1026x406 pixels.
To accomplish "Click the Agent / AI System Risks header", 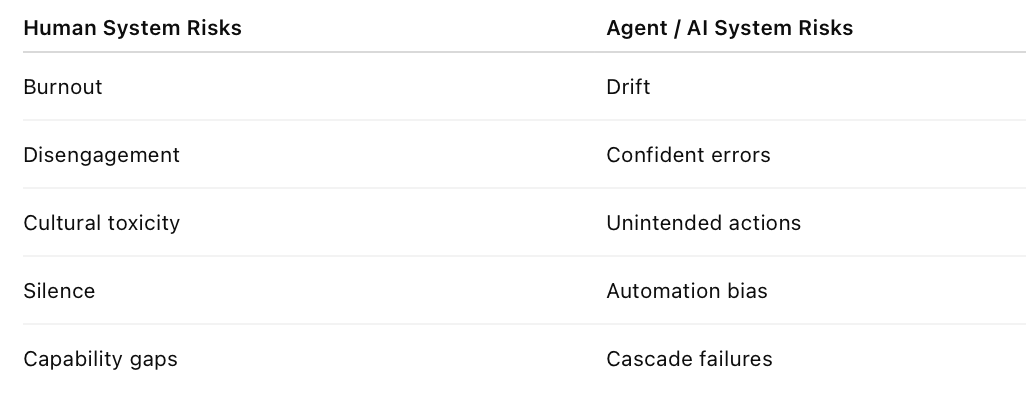I will pos(729,28).
